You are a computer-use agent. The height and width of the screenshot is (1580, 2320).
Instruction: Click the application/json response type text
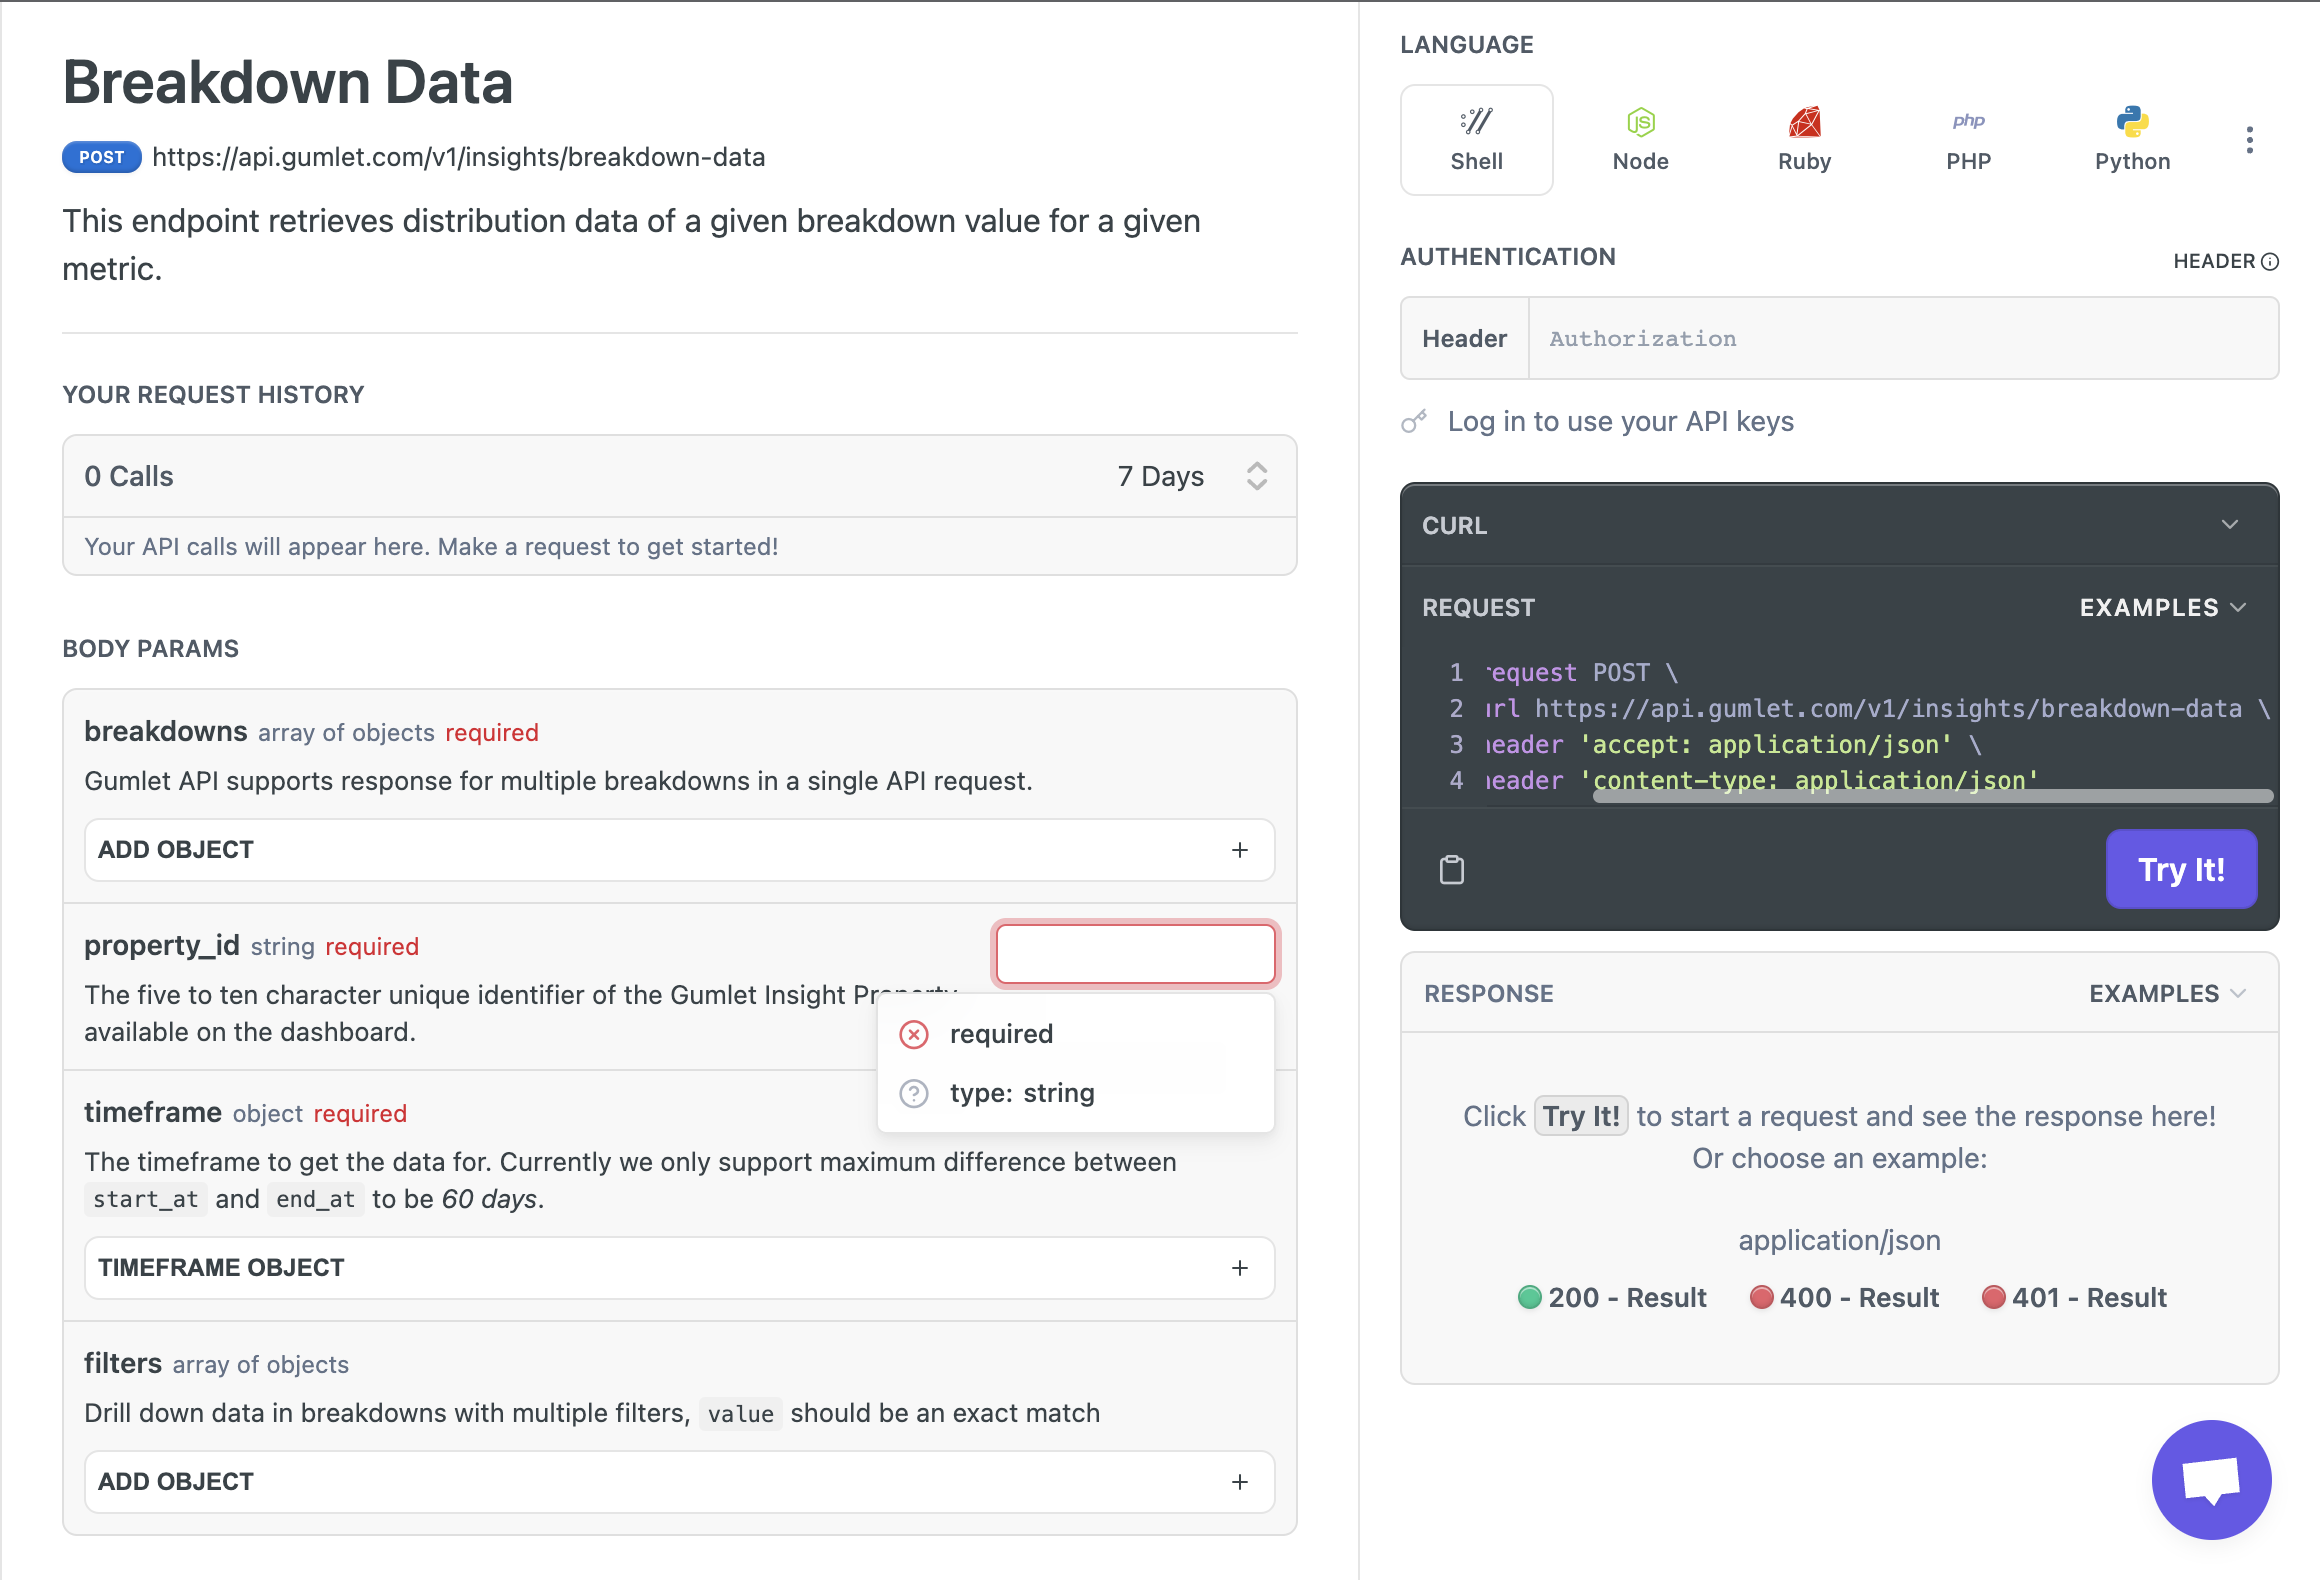[1839, 1240]
